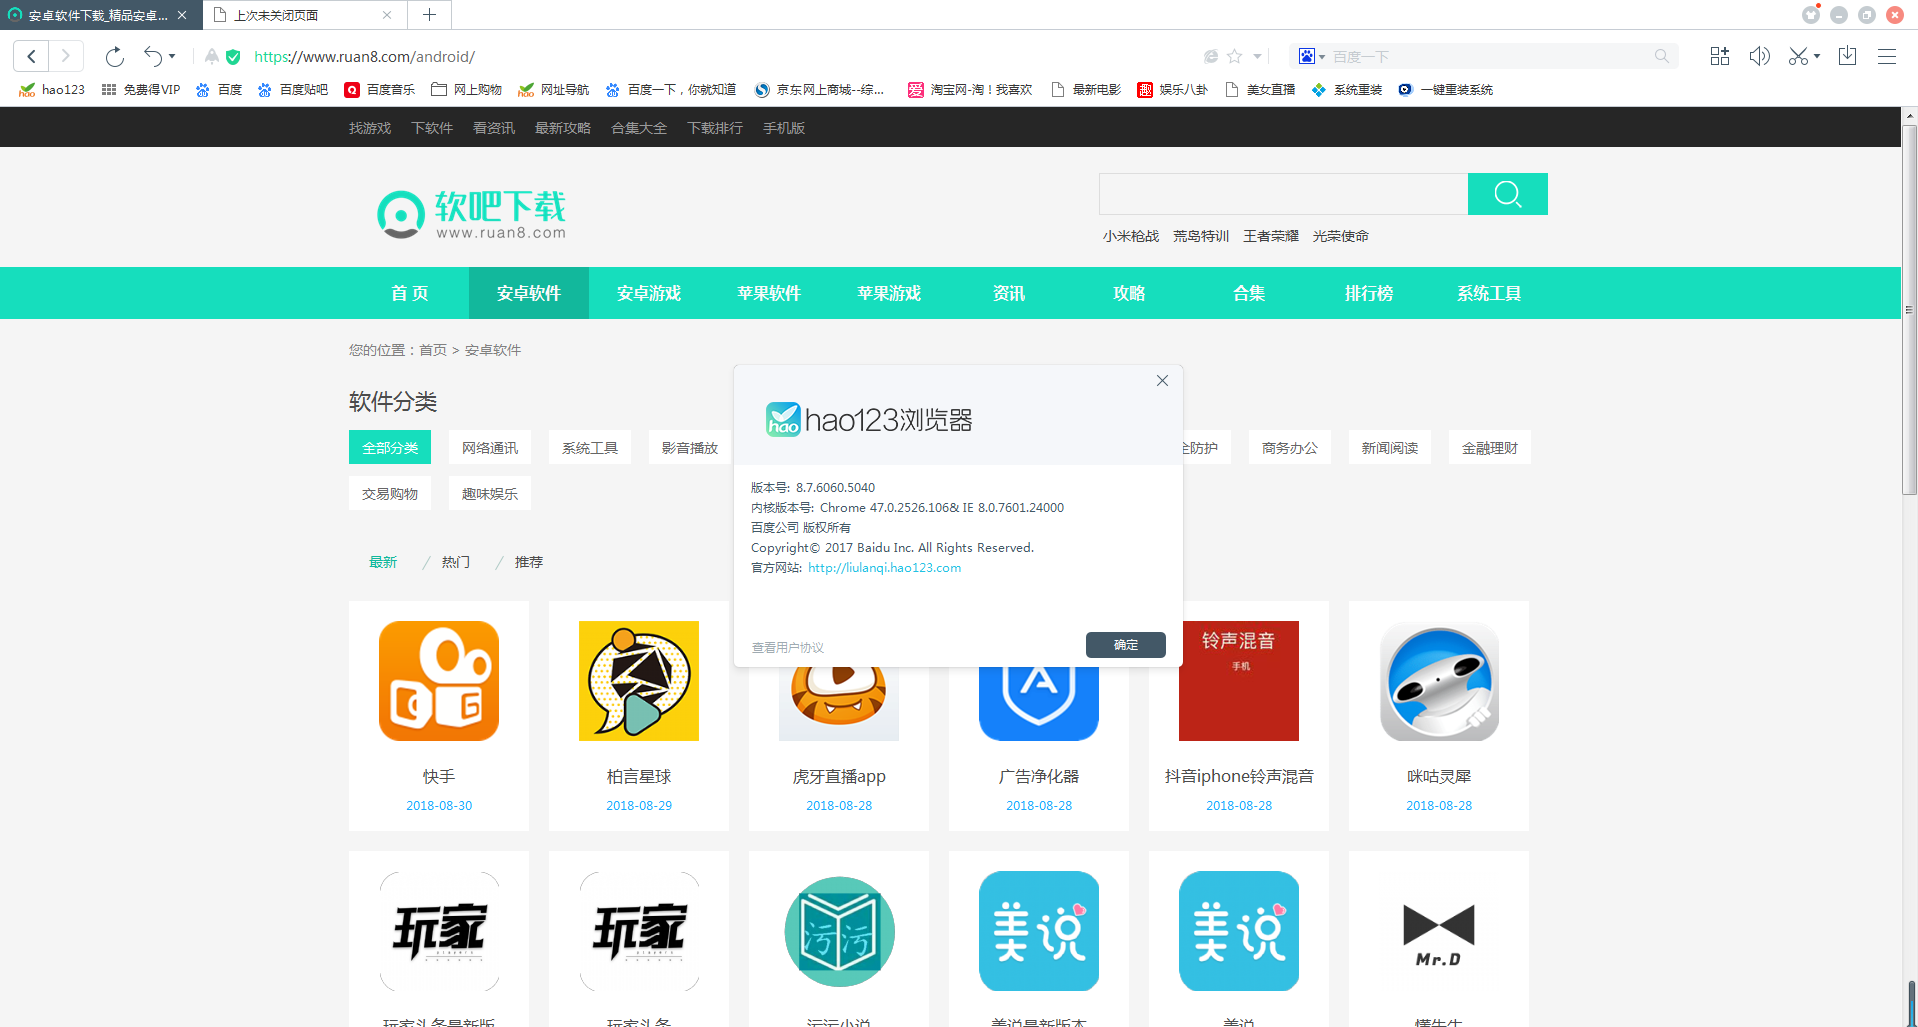Viewport: 1918px width, 1027px height.
Task: Click 下载排行 in the top black bar
Action: [x=715, y=128]
